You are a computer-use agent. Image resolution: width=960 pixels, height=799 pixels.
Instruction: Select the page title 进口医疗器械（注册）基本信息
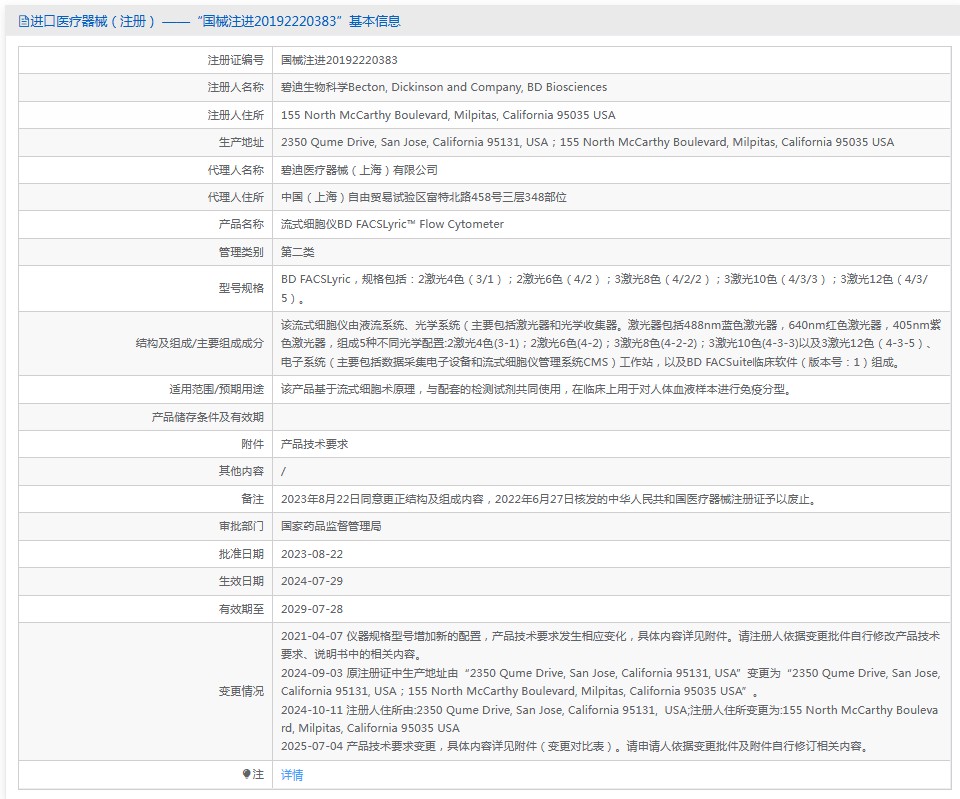pos(216,21)
